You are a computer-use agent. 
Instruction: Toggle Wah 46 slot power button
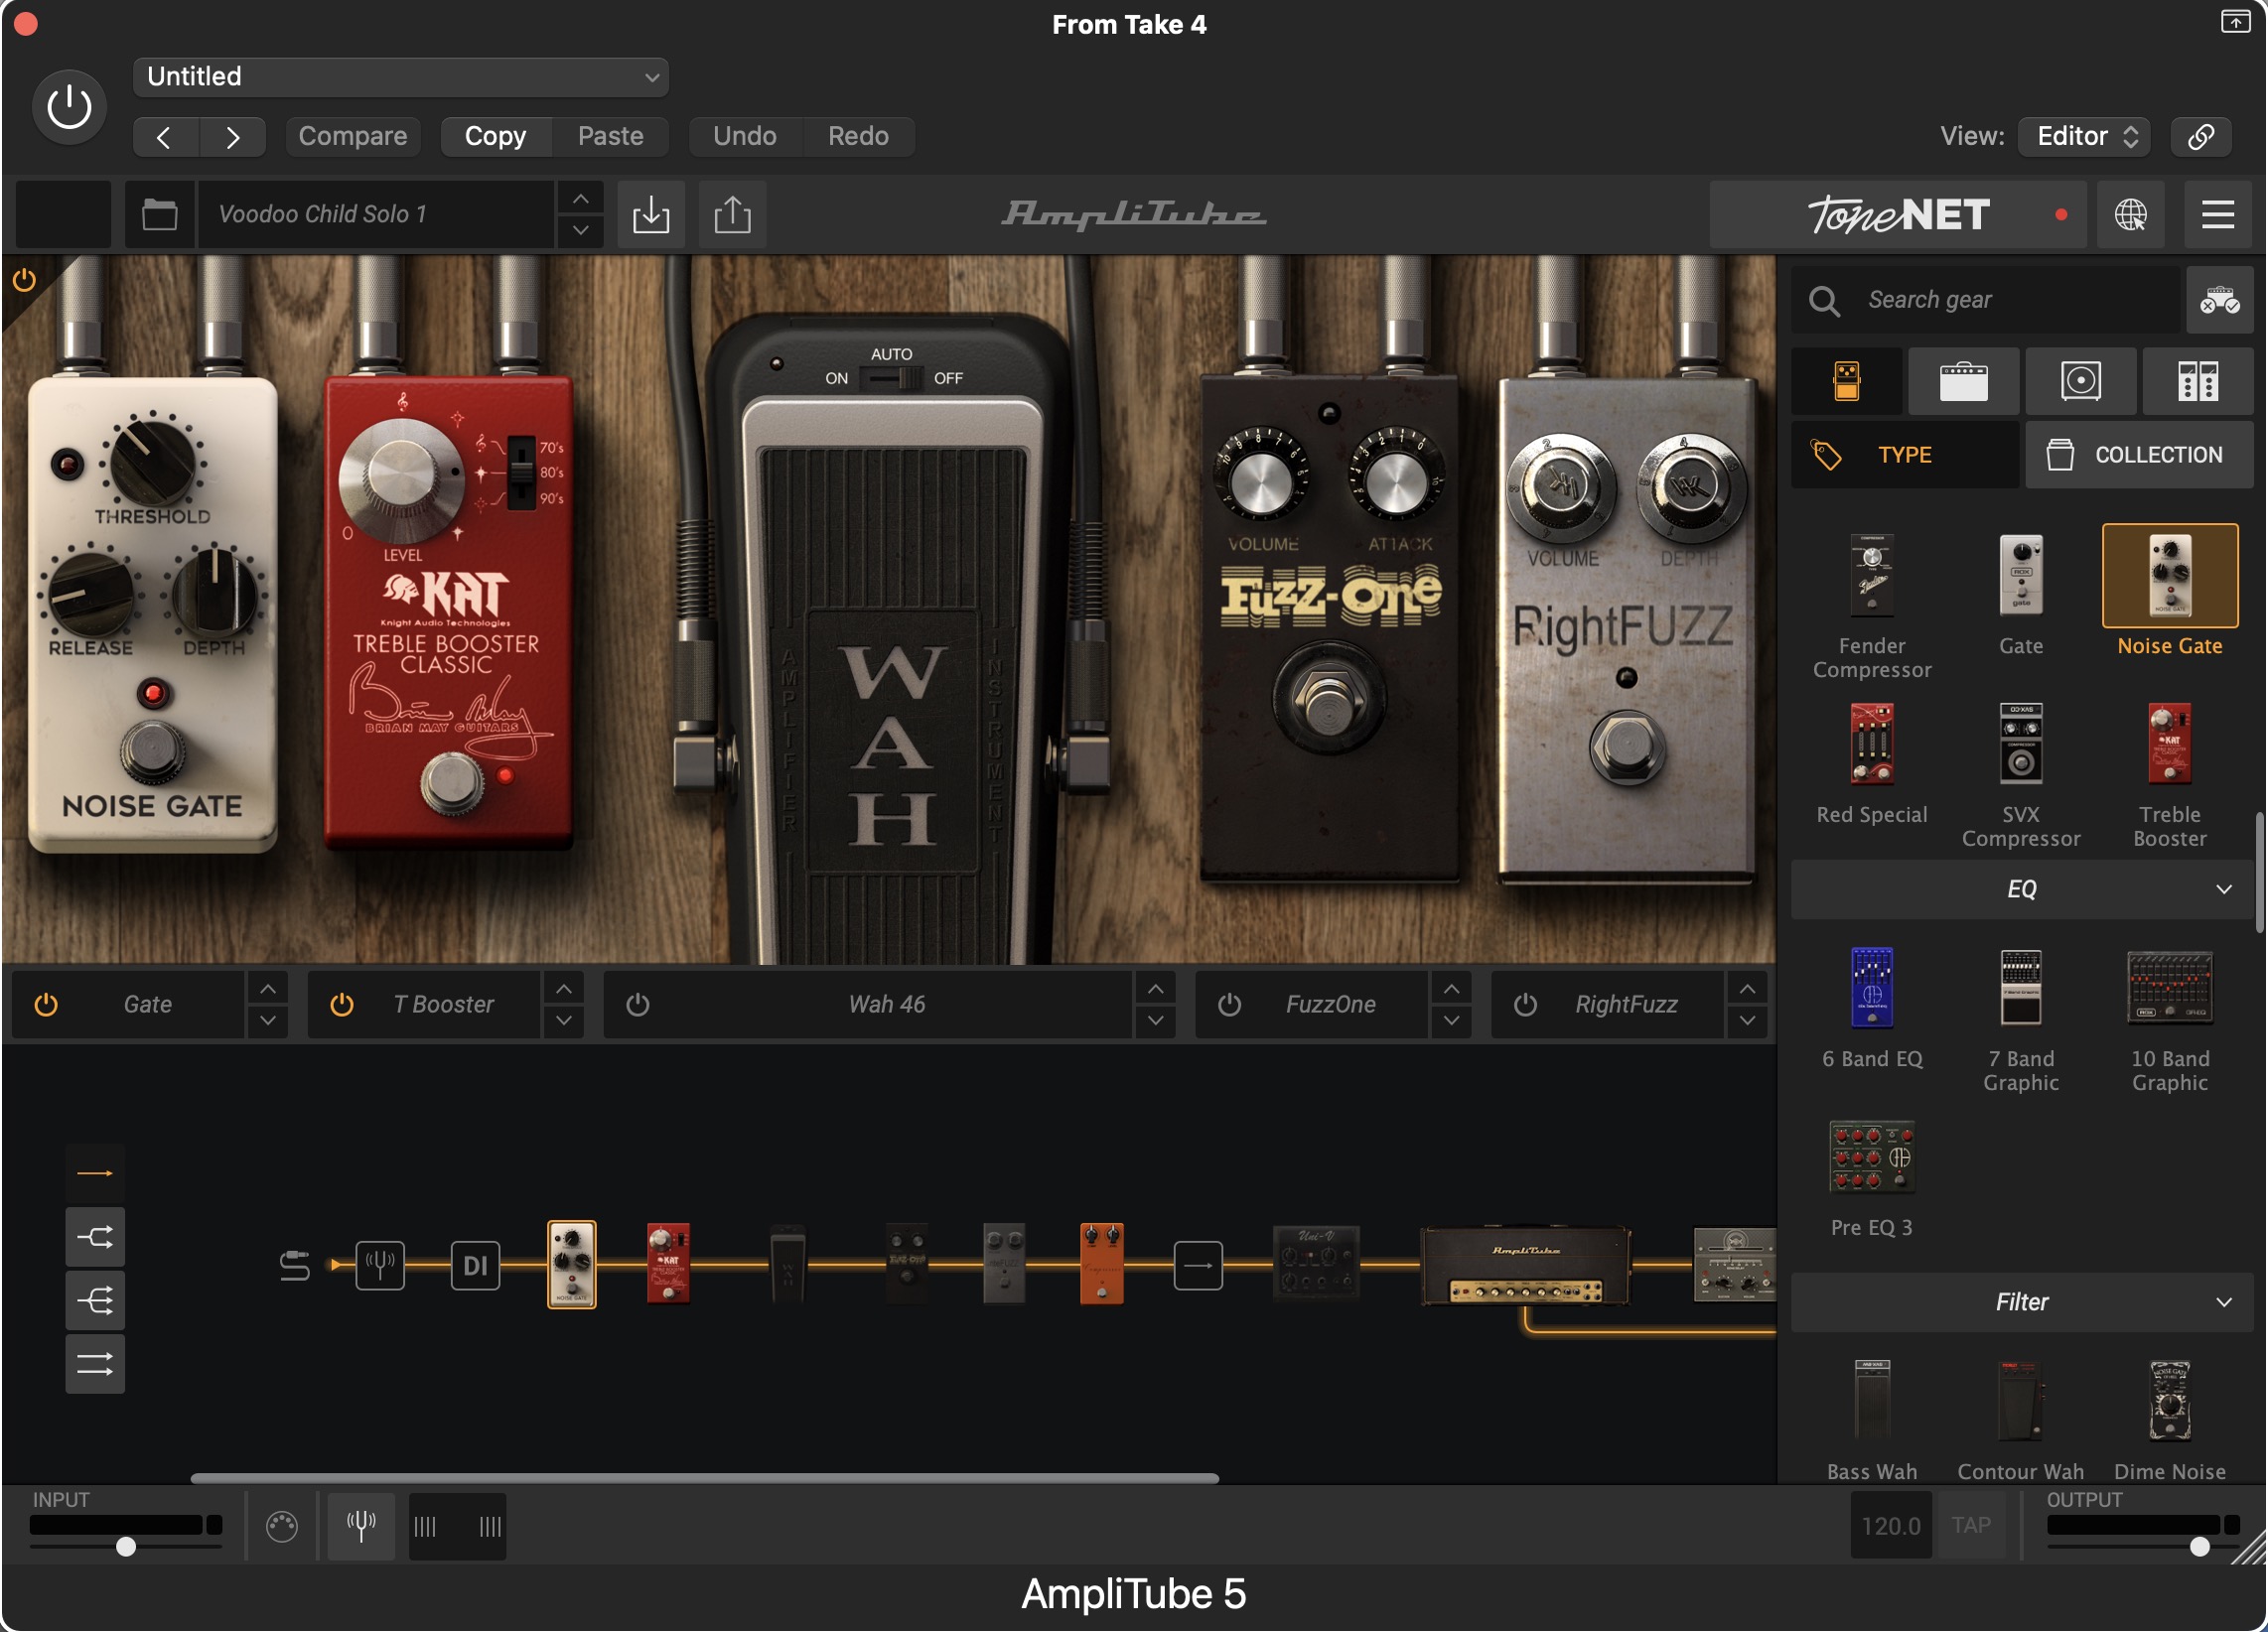point(637,1004)
